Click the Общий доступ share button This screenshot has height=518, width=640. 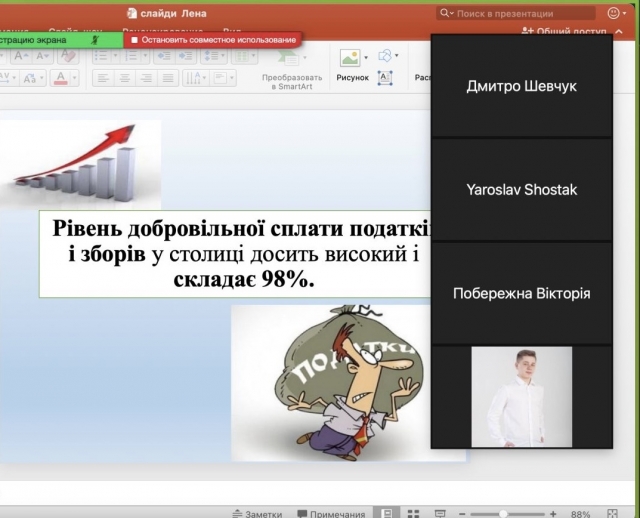tap(568, 32)
